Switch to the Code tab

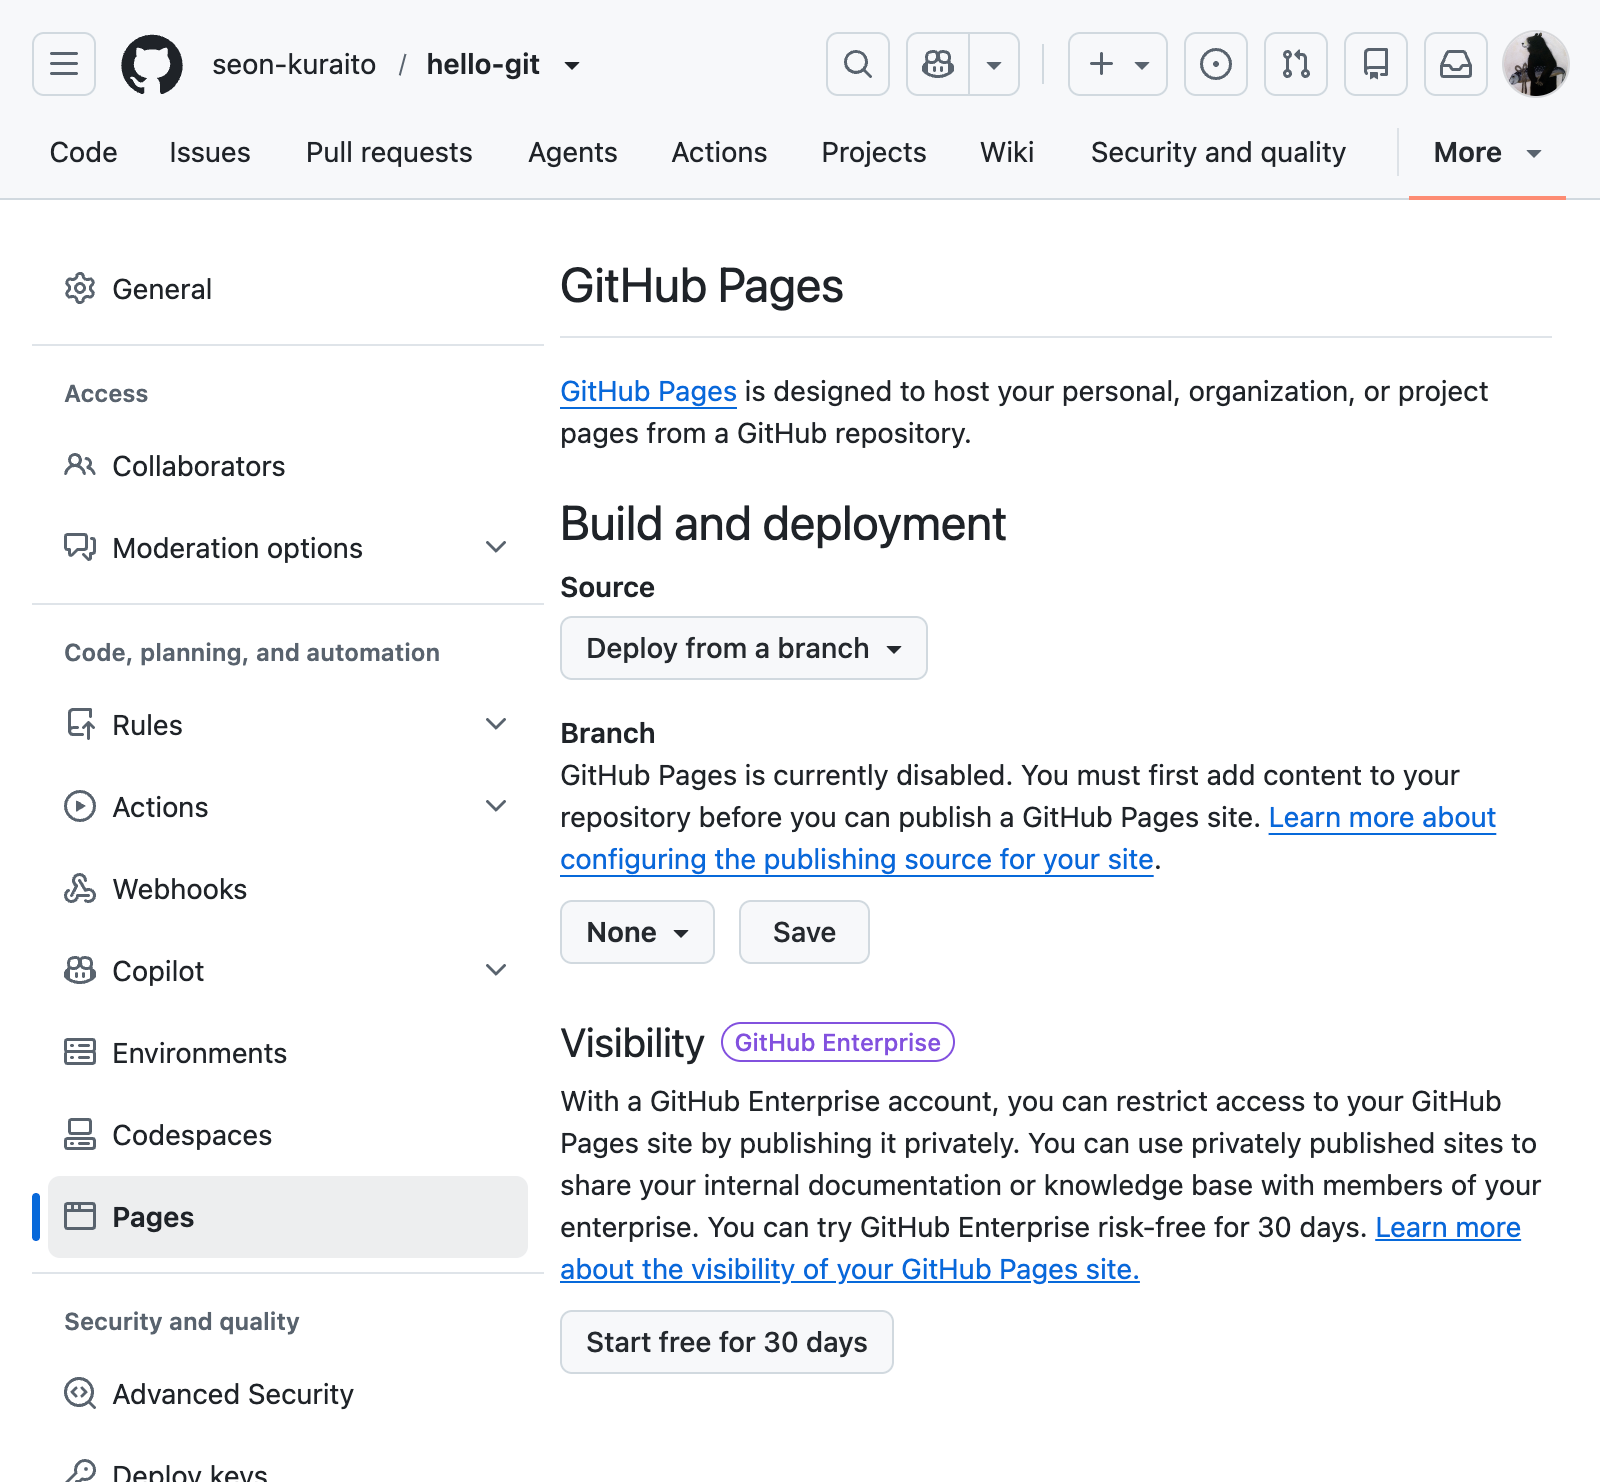pyautogui.click(x=83, y=153)
